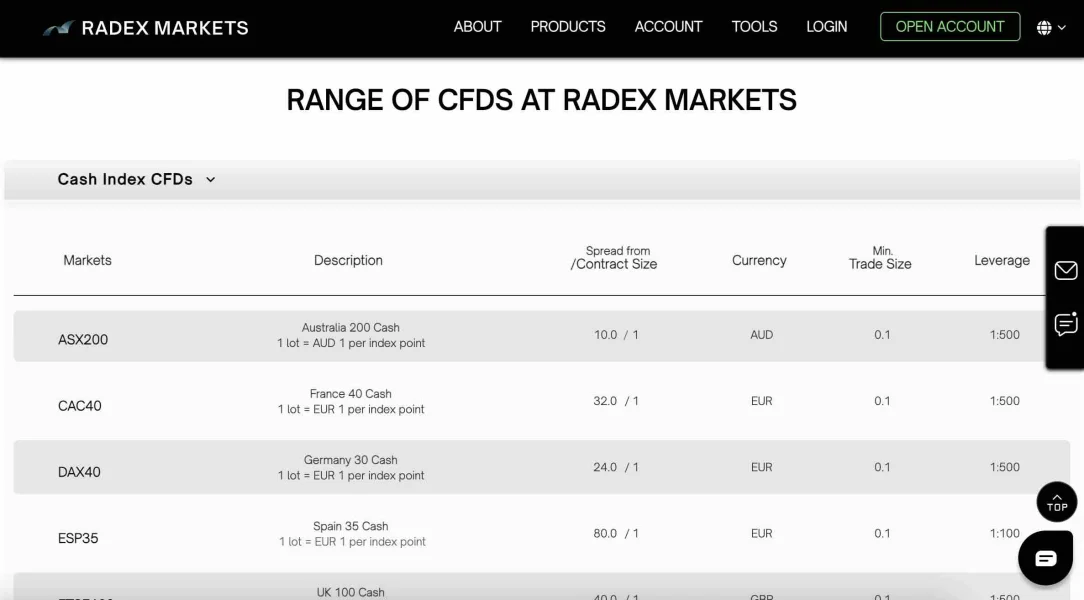The image size is (1084, 600).
Task: Select the ESP35 market row
Action: (78, 538)
